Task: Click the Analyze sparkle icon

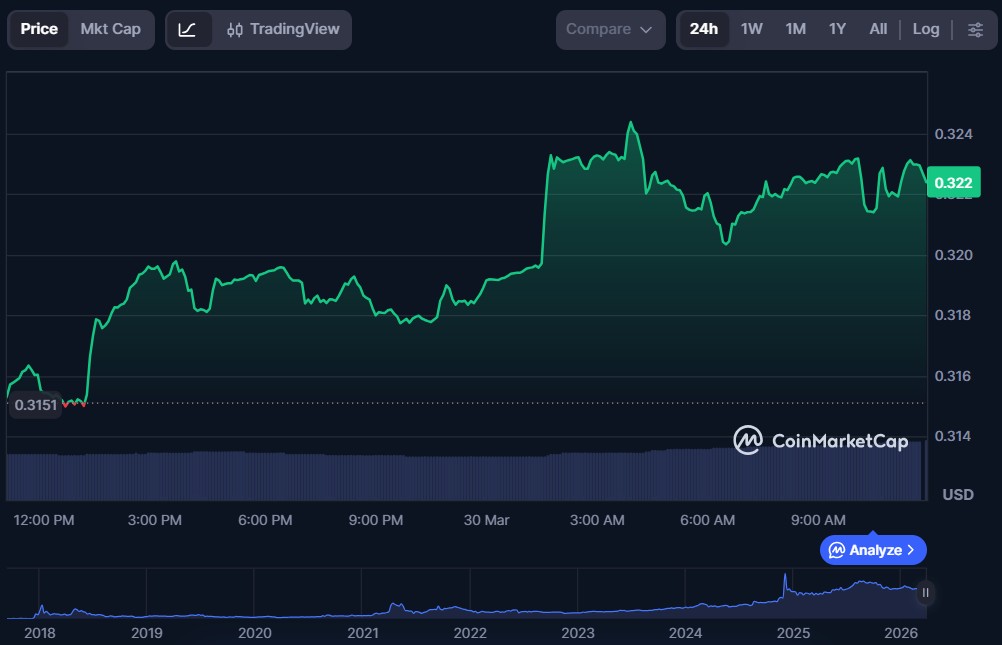Action: 836,550
